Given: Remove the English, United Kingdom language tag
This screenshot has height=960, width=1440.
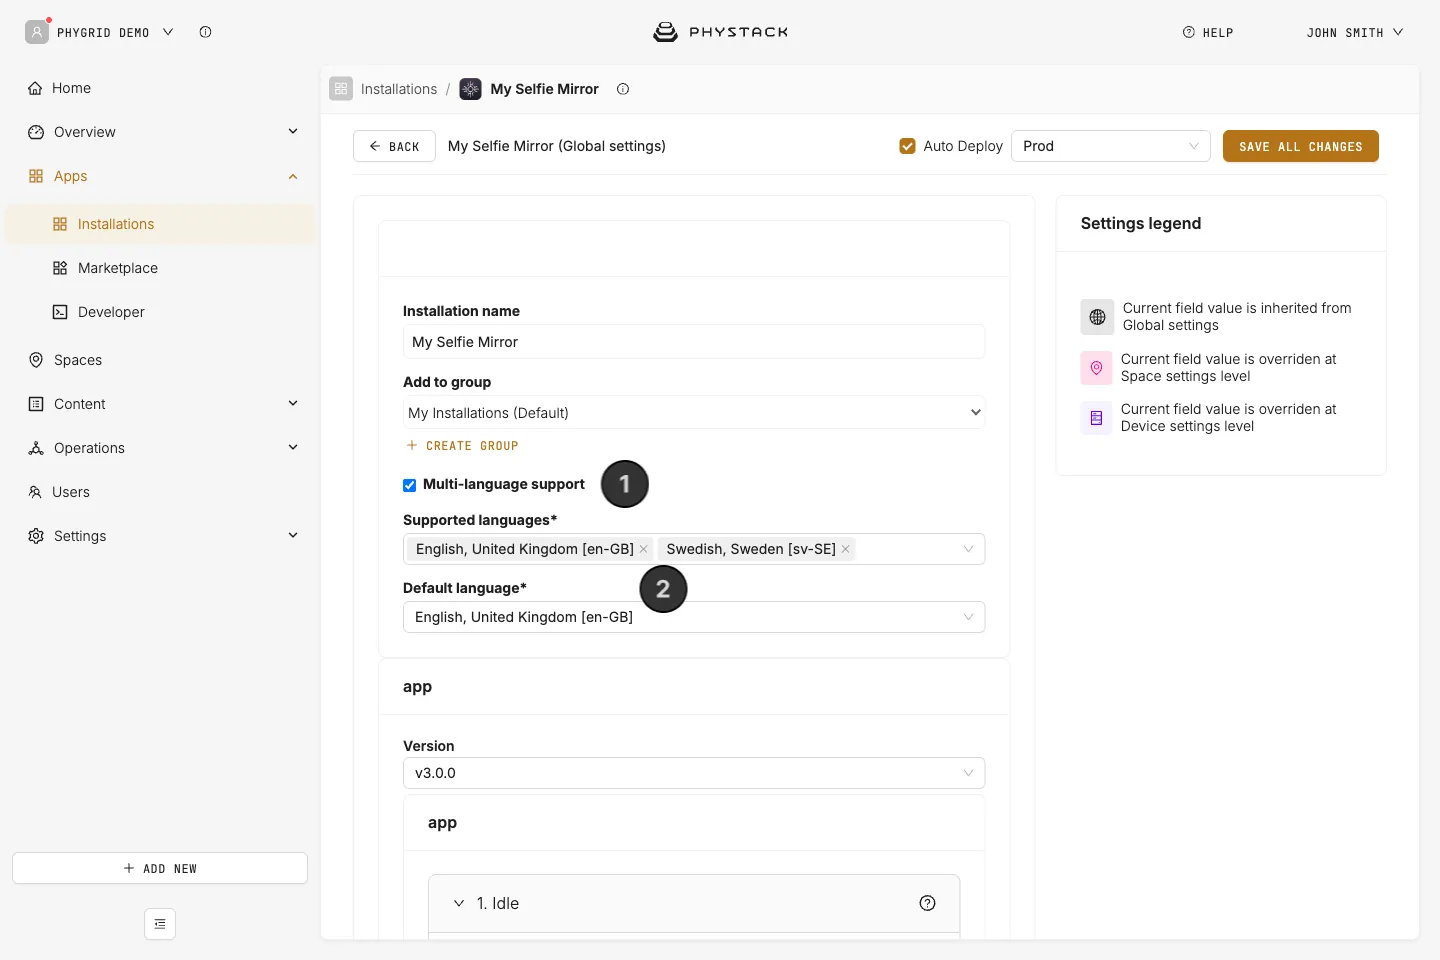Looking at the screenshot, I should coord(643,549).
